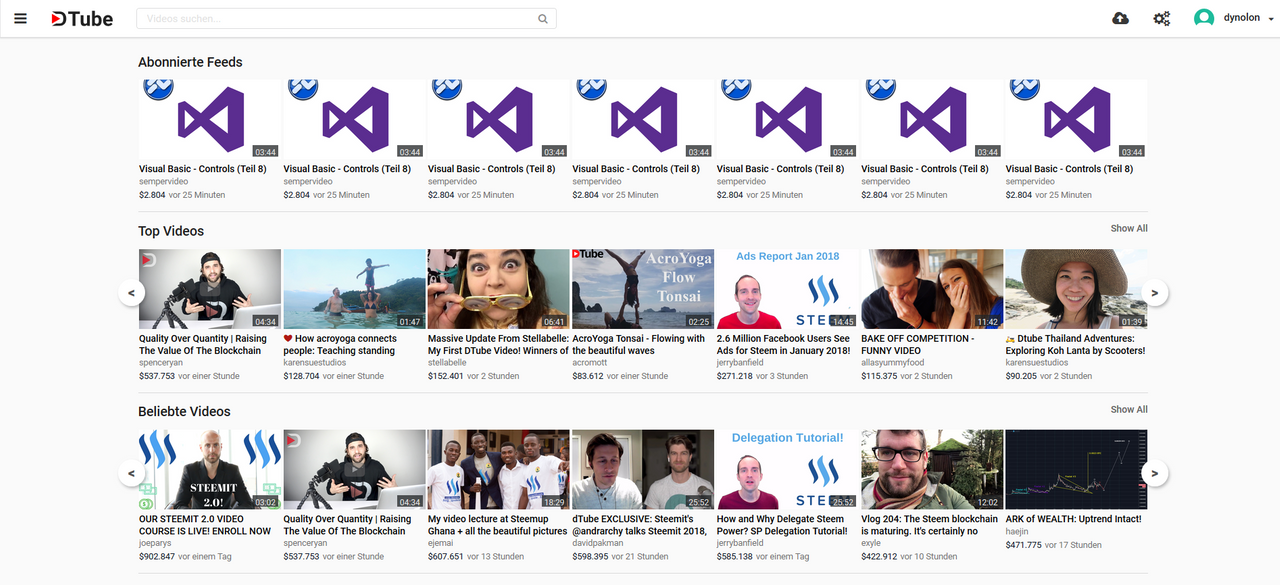Go to previous Beliebte Videos with left arrow
The width and height of the screenshot is (1280, 585).
click(131, 473)
